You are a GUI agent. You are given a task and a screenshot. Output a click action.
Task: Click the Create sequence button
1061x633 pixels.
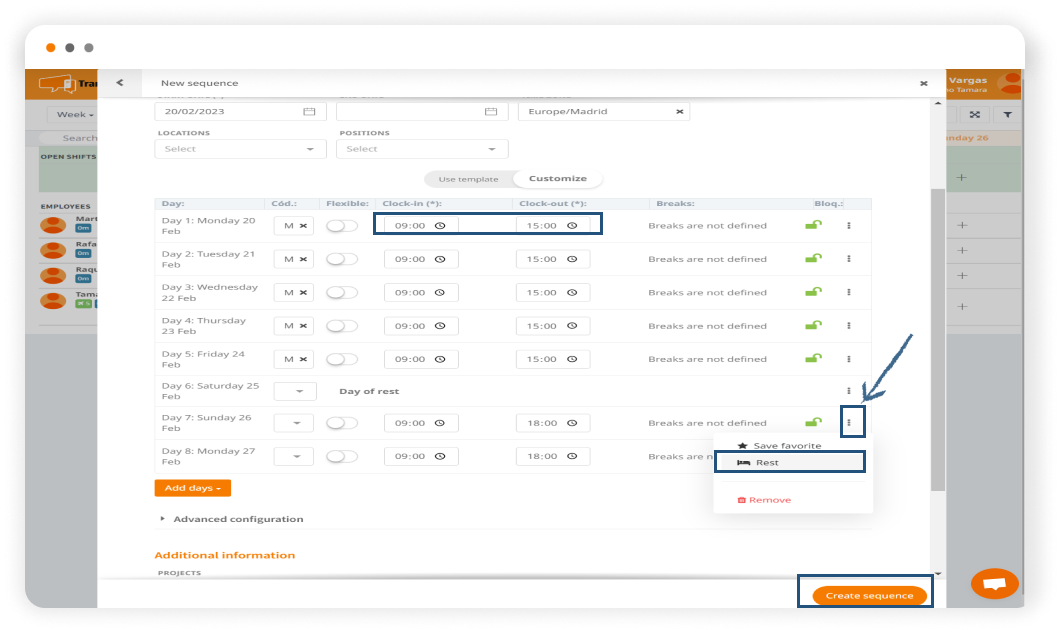[868, 595]
